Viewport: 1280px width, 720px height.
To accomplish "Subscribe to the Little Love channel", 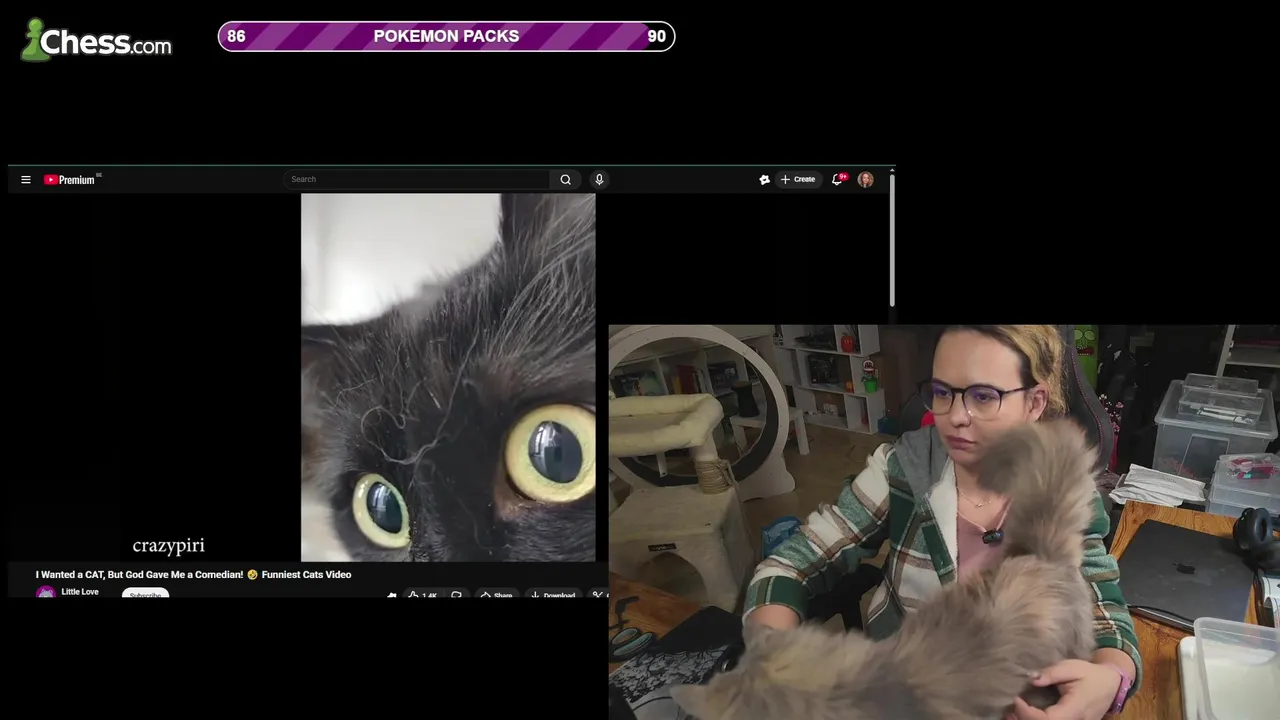I will [145, 594].
